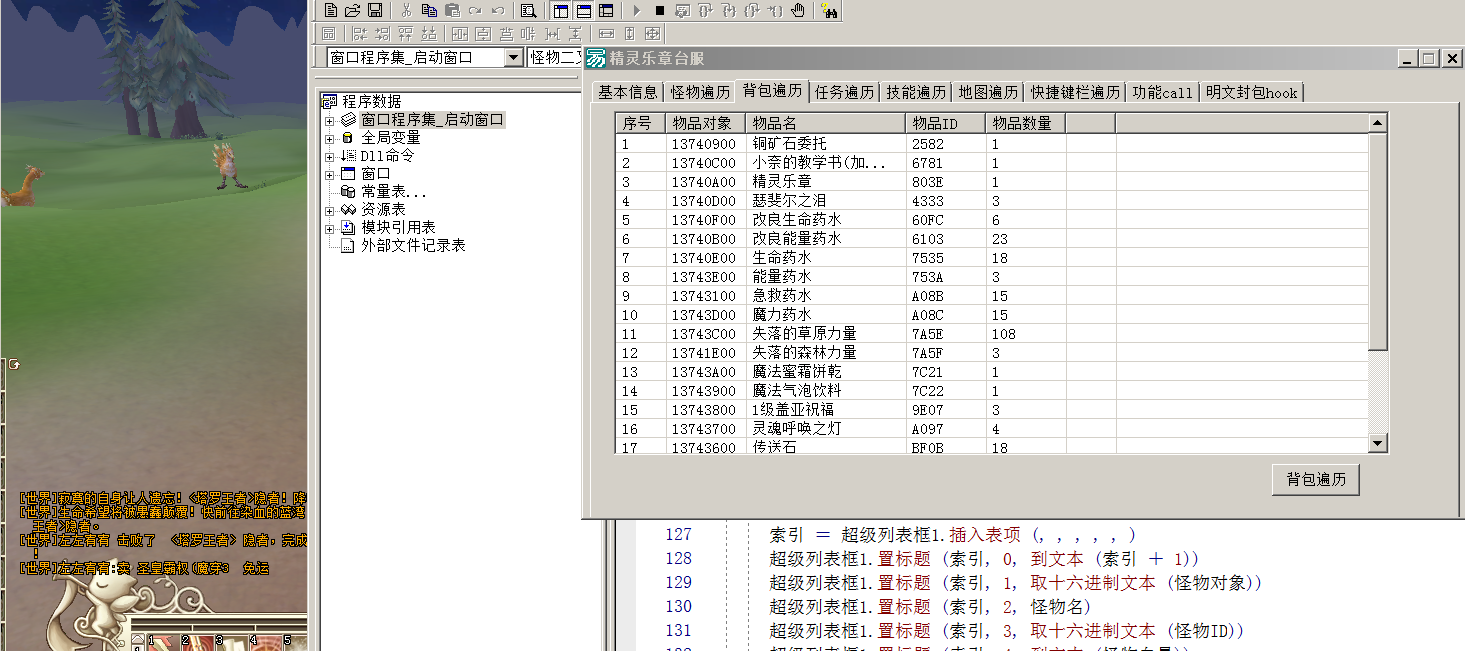
Task: Click the New file toolbar icon
Action: 332,10
